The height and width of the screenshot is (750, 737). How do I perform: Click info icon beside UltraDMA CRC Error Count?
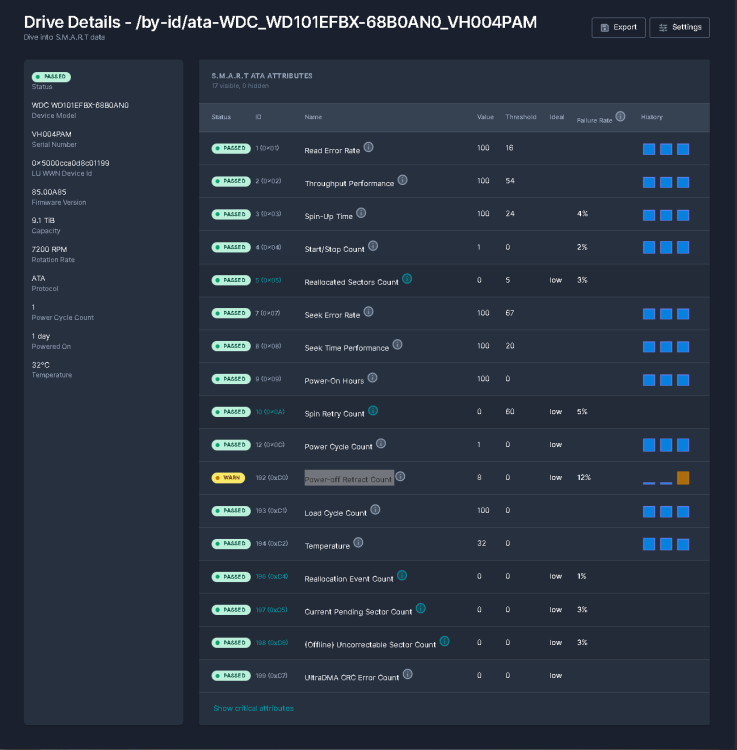(x=407, y=674)
